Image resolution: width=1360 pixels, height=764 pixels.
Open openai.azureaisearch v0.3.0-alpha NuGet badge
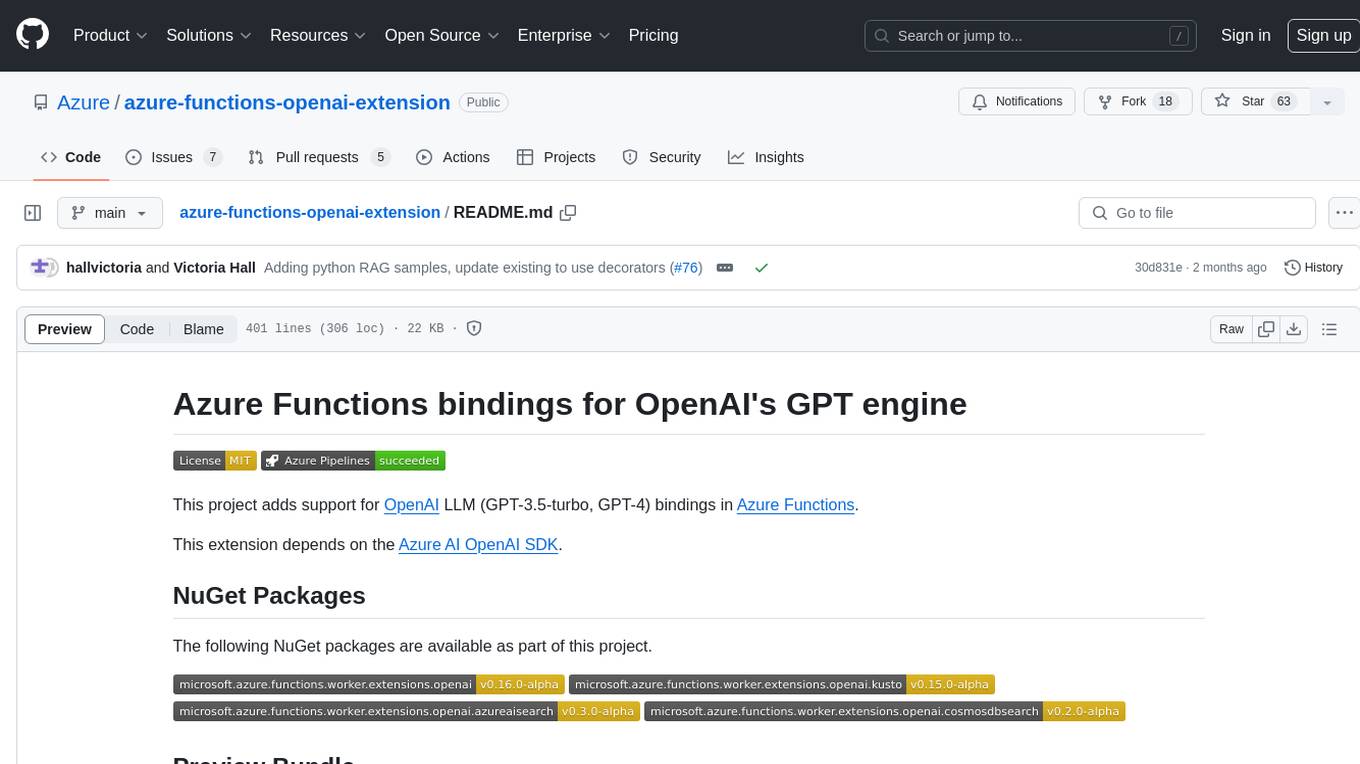point(406,712)
